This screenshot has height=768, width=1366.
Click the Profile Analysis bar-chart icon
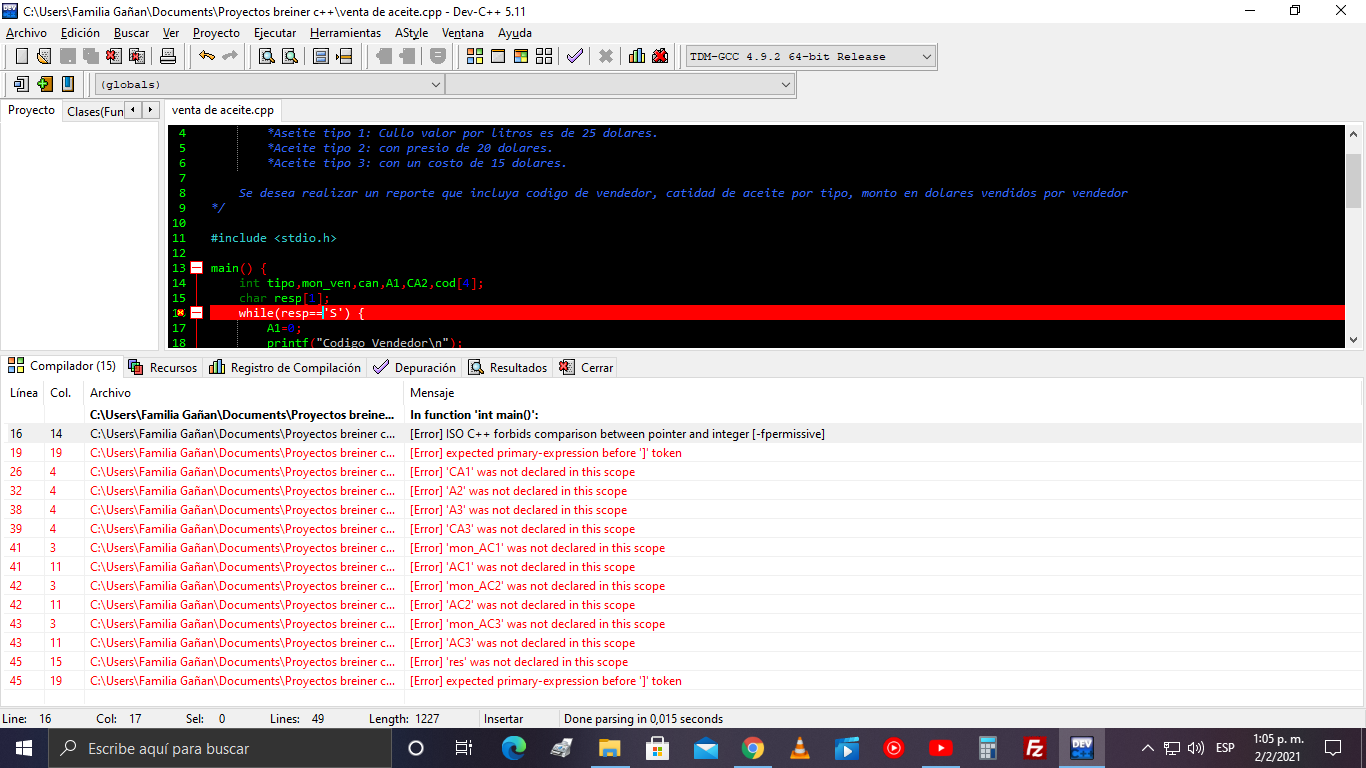coord(637,56)
